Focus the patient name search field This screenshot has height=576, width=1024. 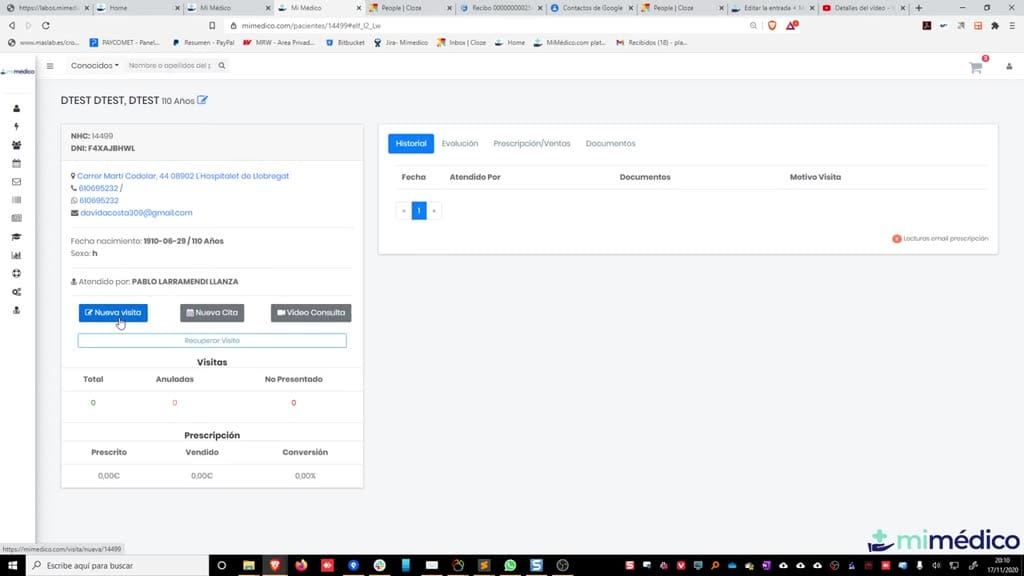pos(170,66)
